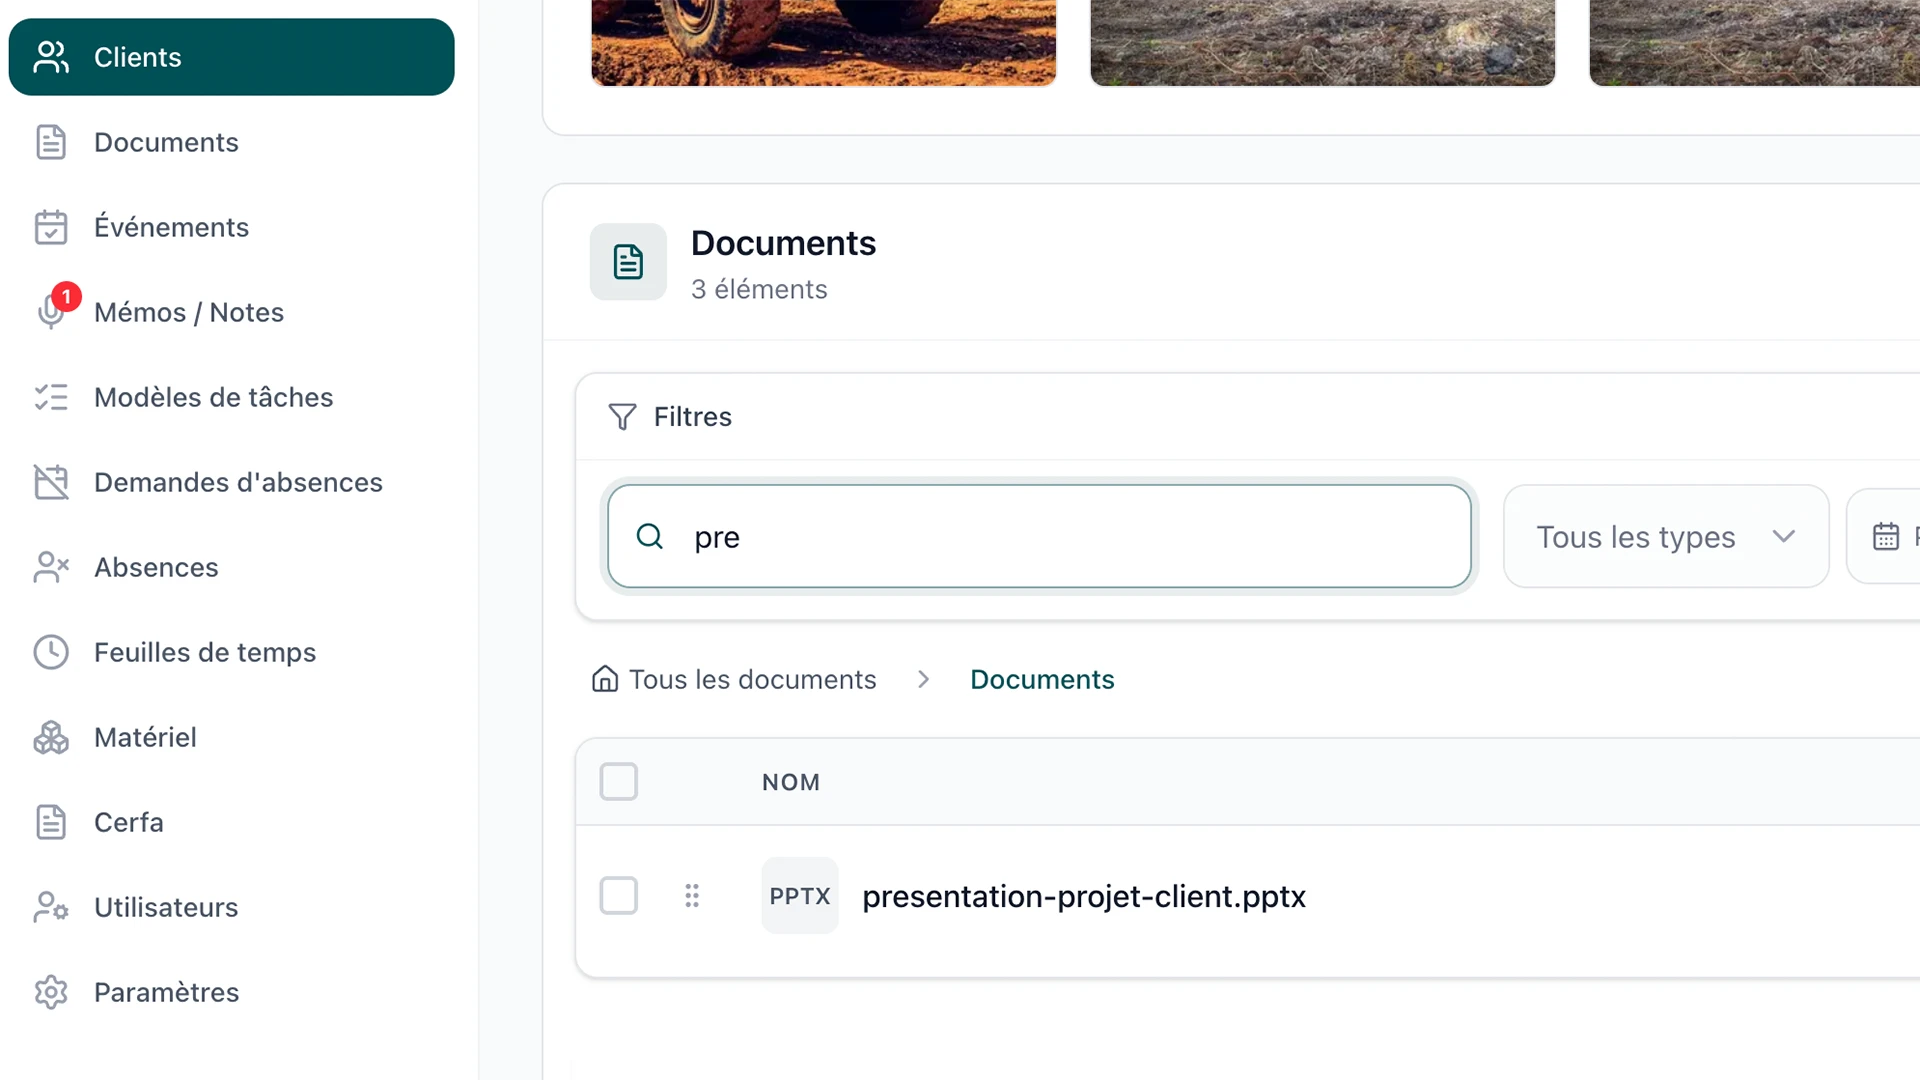The width and height of the screenshot is (1920, 1080).
Task: Open the Tous les types dropdown
Action: tap(1666, 537)
